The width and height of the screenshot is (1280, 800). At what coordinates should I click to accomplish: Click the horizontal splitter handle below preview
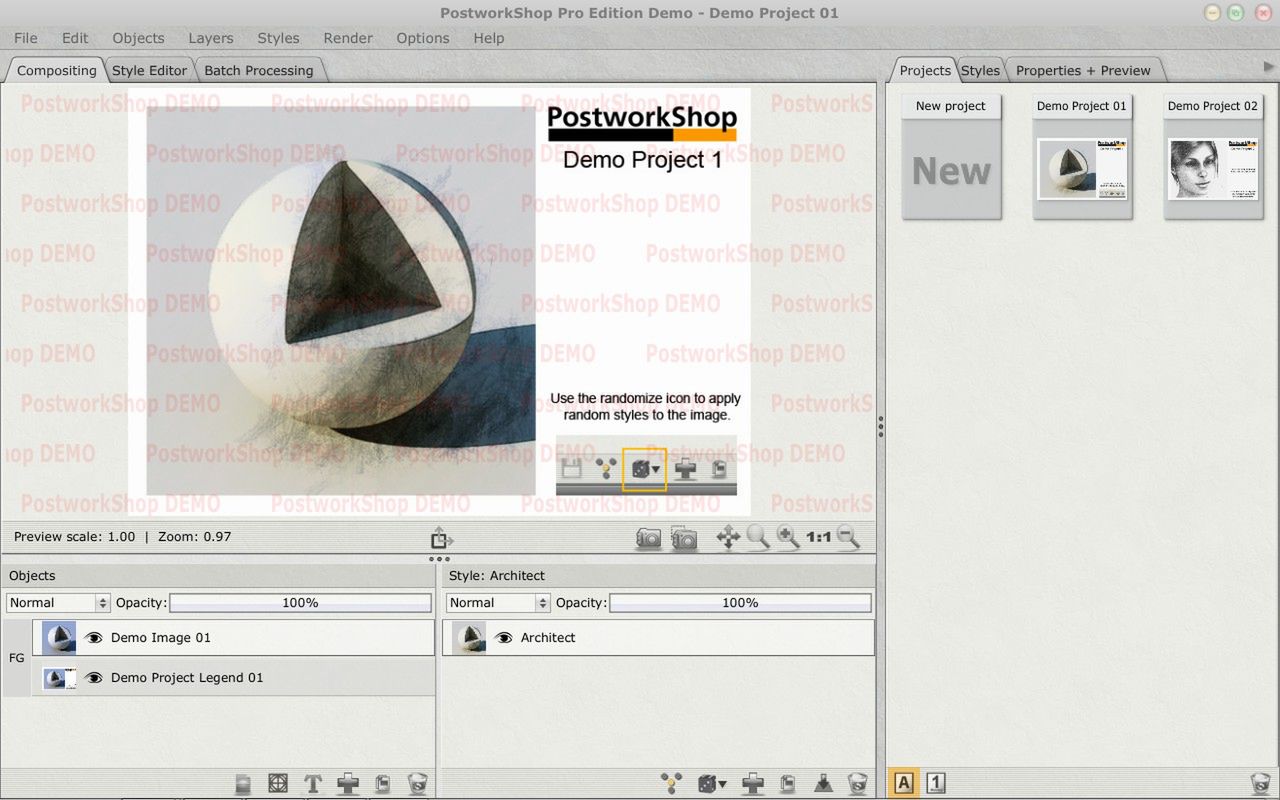coord(439,559)
